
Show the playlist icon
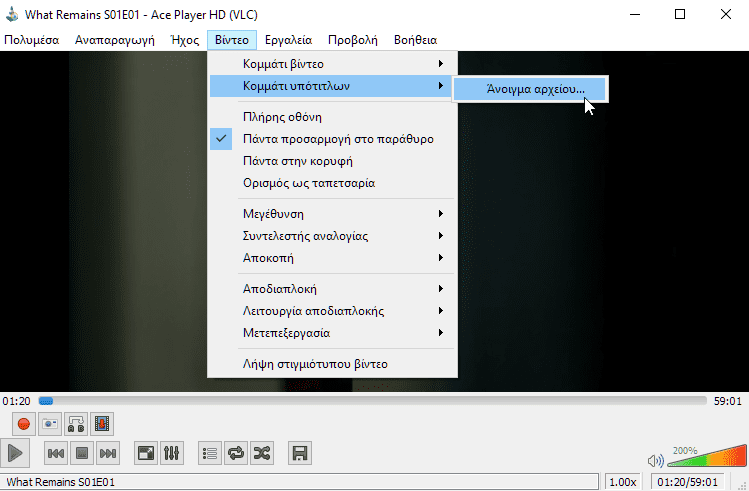[x=210, y=453]
